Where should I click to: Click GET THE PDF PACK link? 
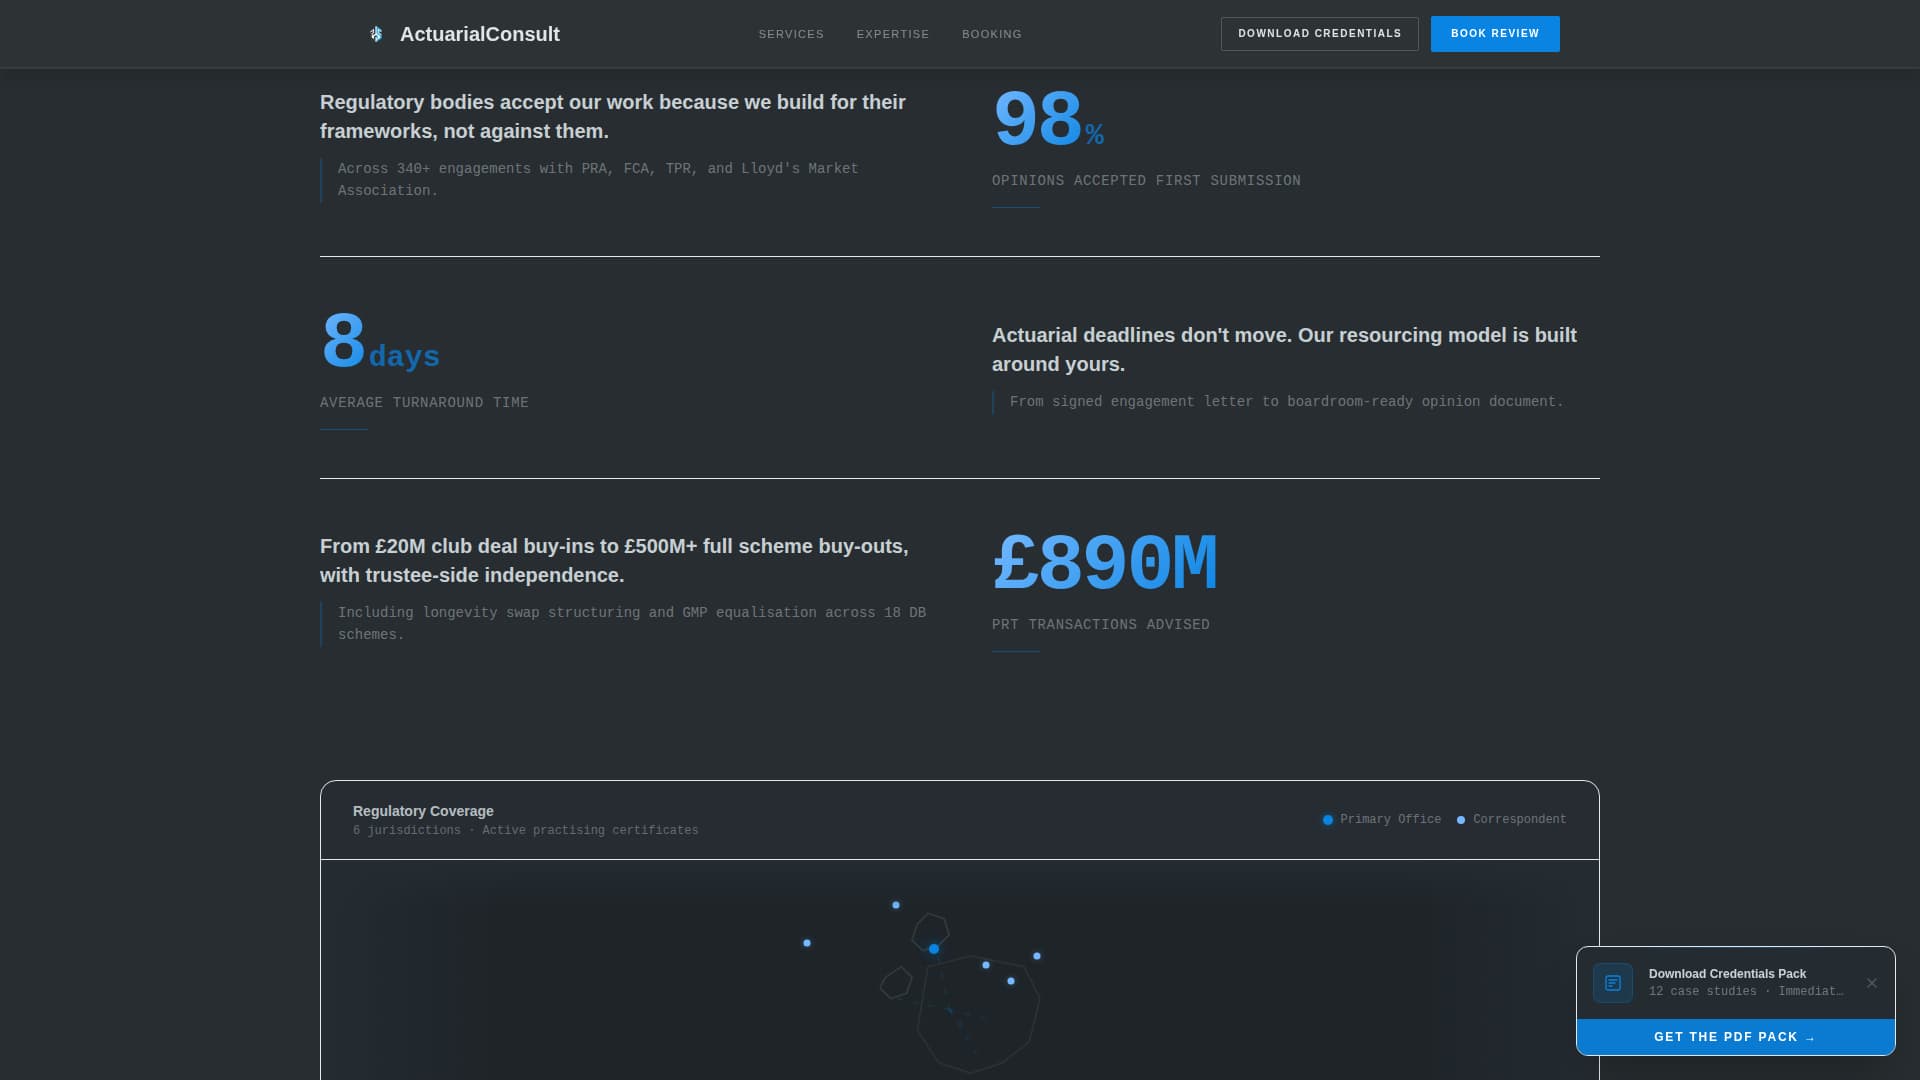1735,1037
